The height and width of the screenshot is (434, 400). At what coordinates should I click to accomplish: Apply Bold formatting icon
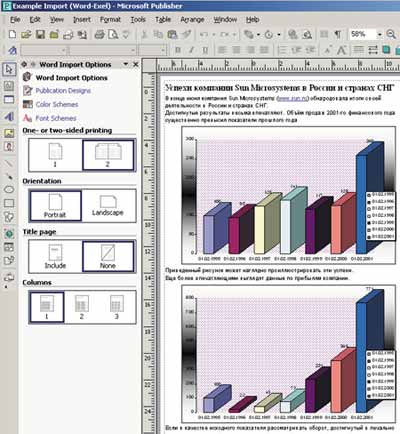178,50
